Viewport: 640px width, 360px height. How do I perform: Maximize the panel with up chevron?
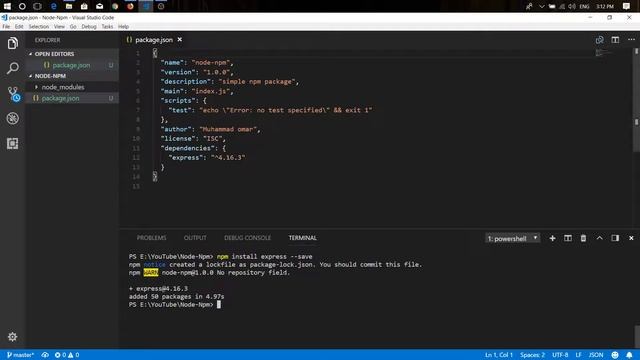[599, 238]
